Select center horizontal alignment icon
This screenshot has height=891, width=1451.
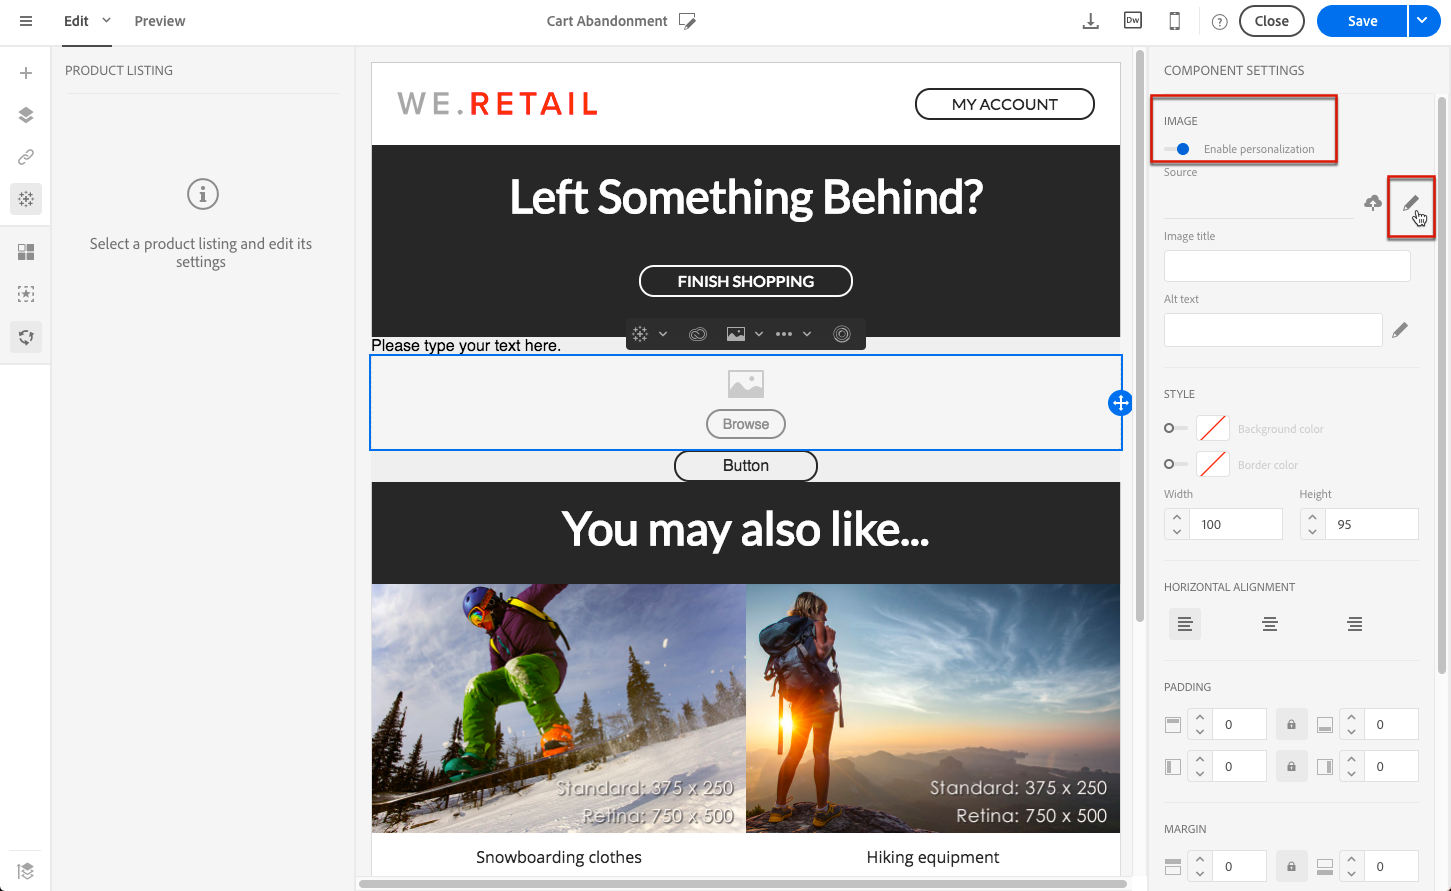pos(1270,624)
